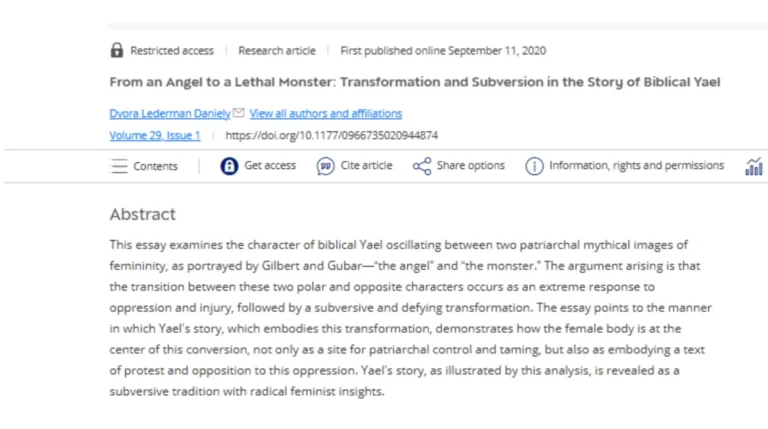Click the Cite article quote icon
The height and width of the screenshot is (429, 768).
click(325, 166)
